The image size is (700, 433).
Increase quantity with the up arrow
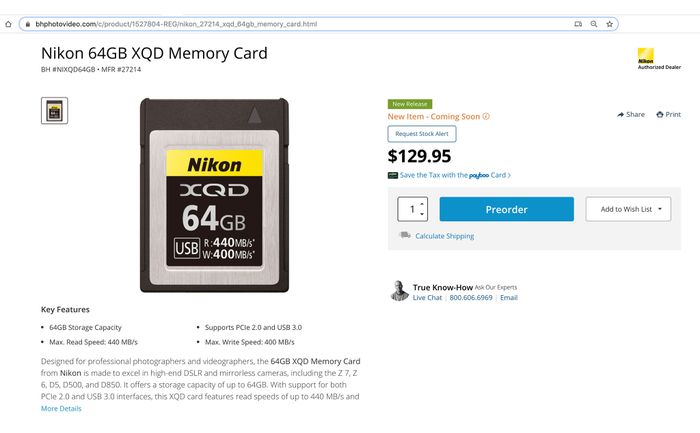point(422,204)
